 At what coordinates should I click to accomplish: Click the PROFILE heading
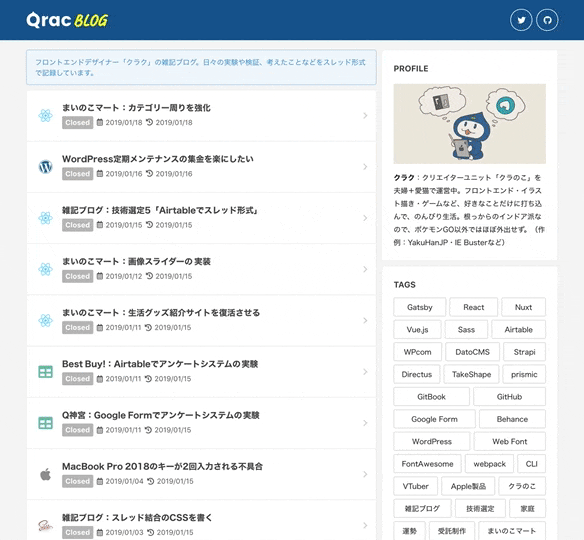click(x=411, y=69)
